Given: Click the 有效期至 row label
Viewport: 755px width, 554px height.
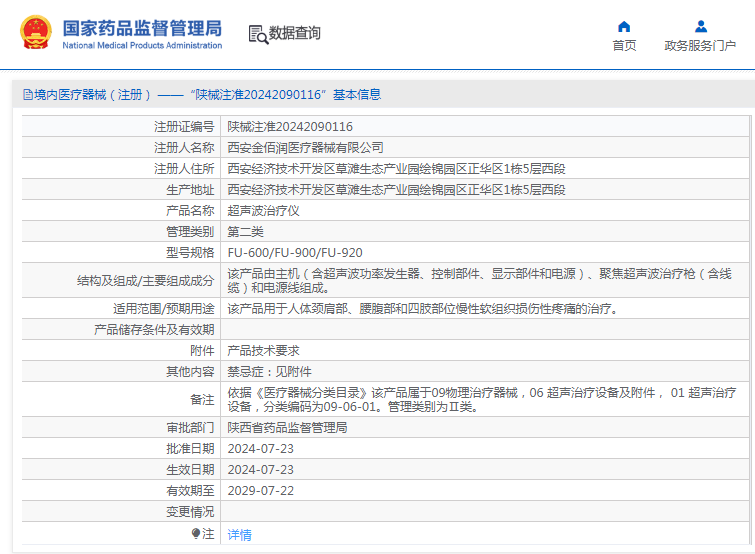Looking at the screenshot, I should [190, 491].
